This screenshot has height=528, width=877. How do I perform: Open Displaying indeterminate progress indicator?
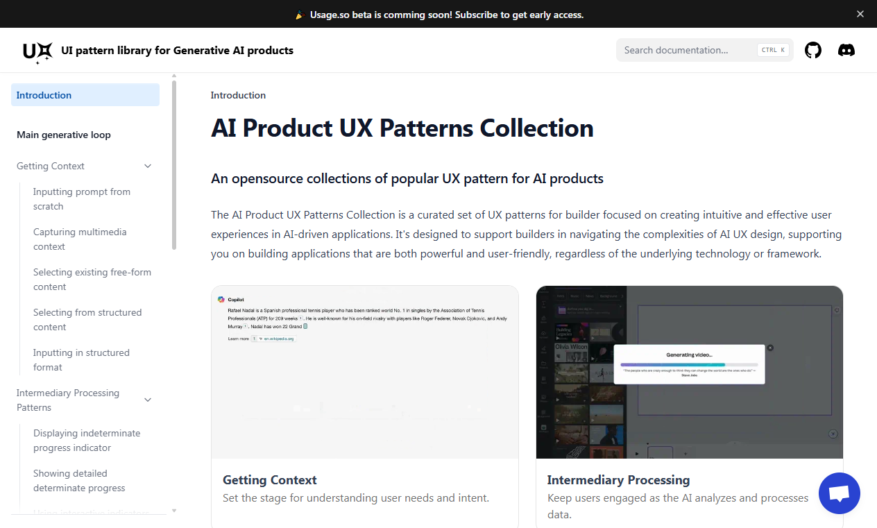pos(87,440)
